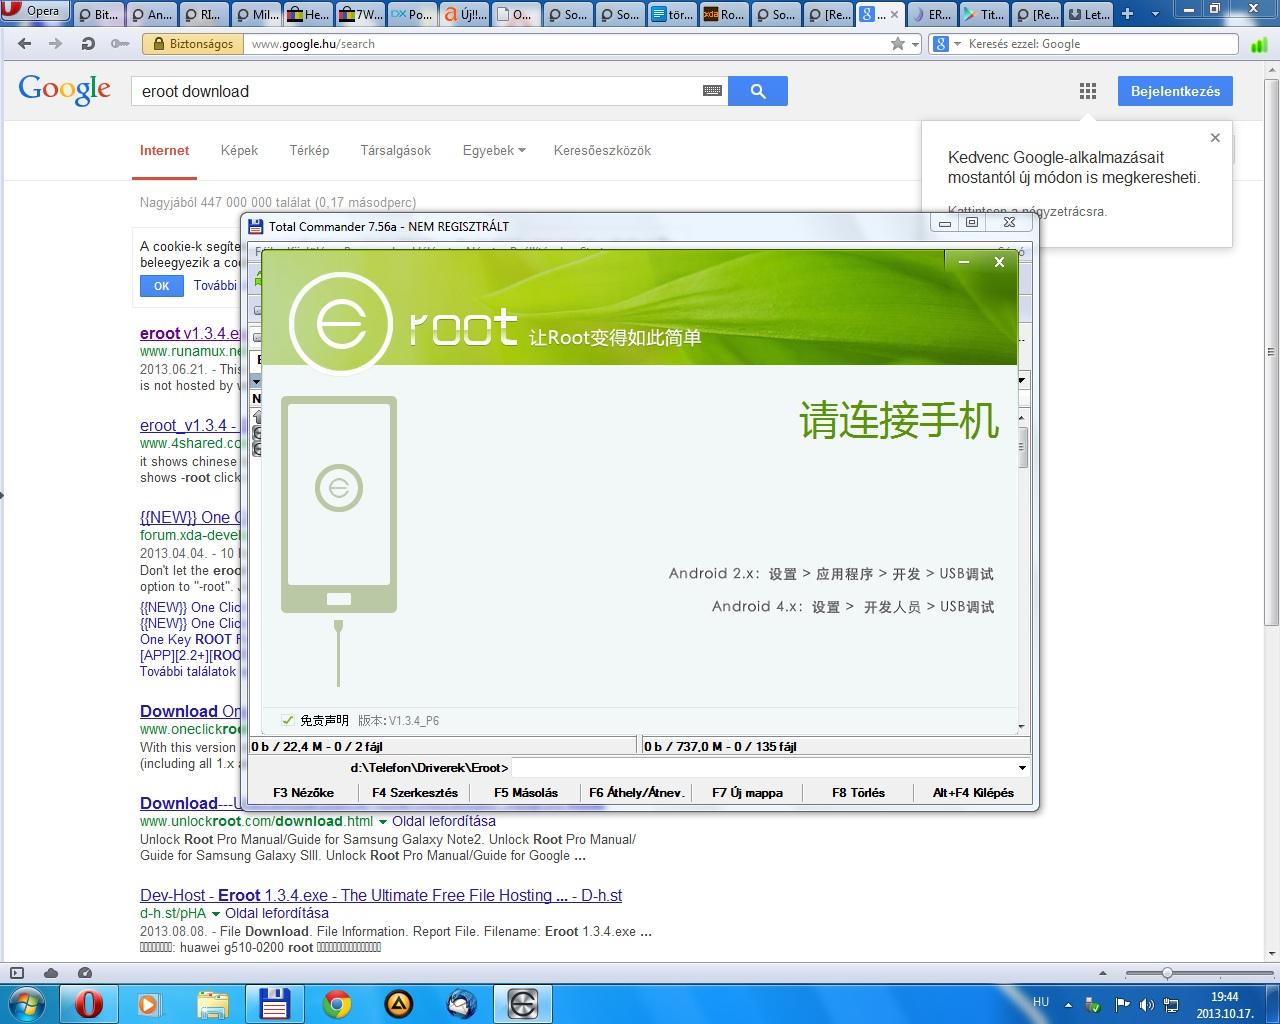1280x1024 pixels.
Task: Expand the Egyebek dropdown in Google
Action: 494,151
